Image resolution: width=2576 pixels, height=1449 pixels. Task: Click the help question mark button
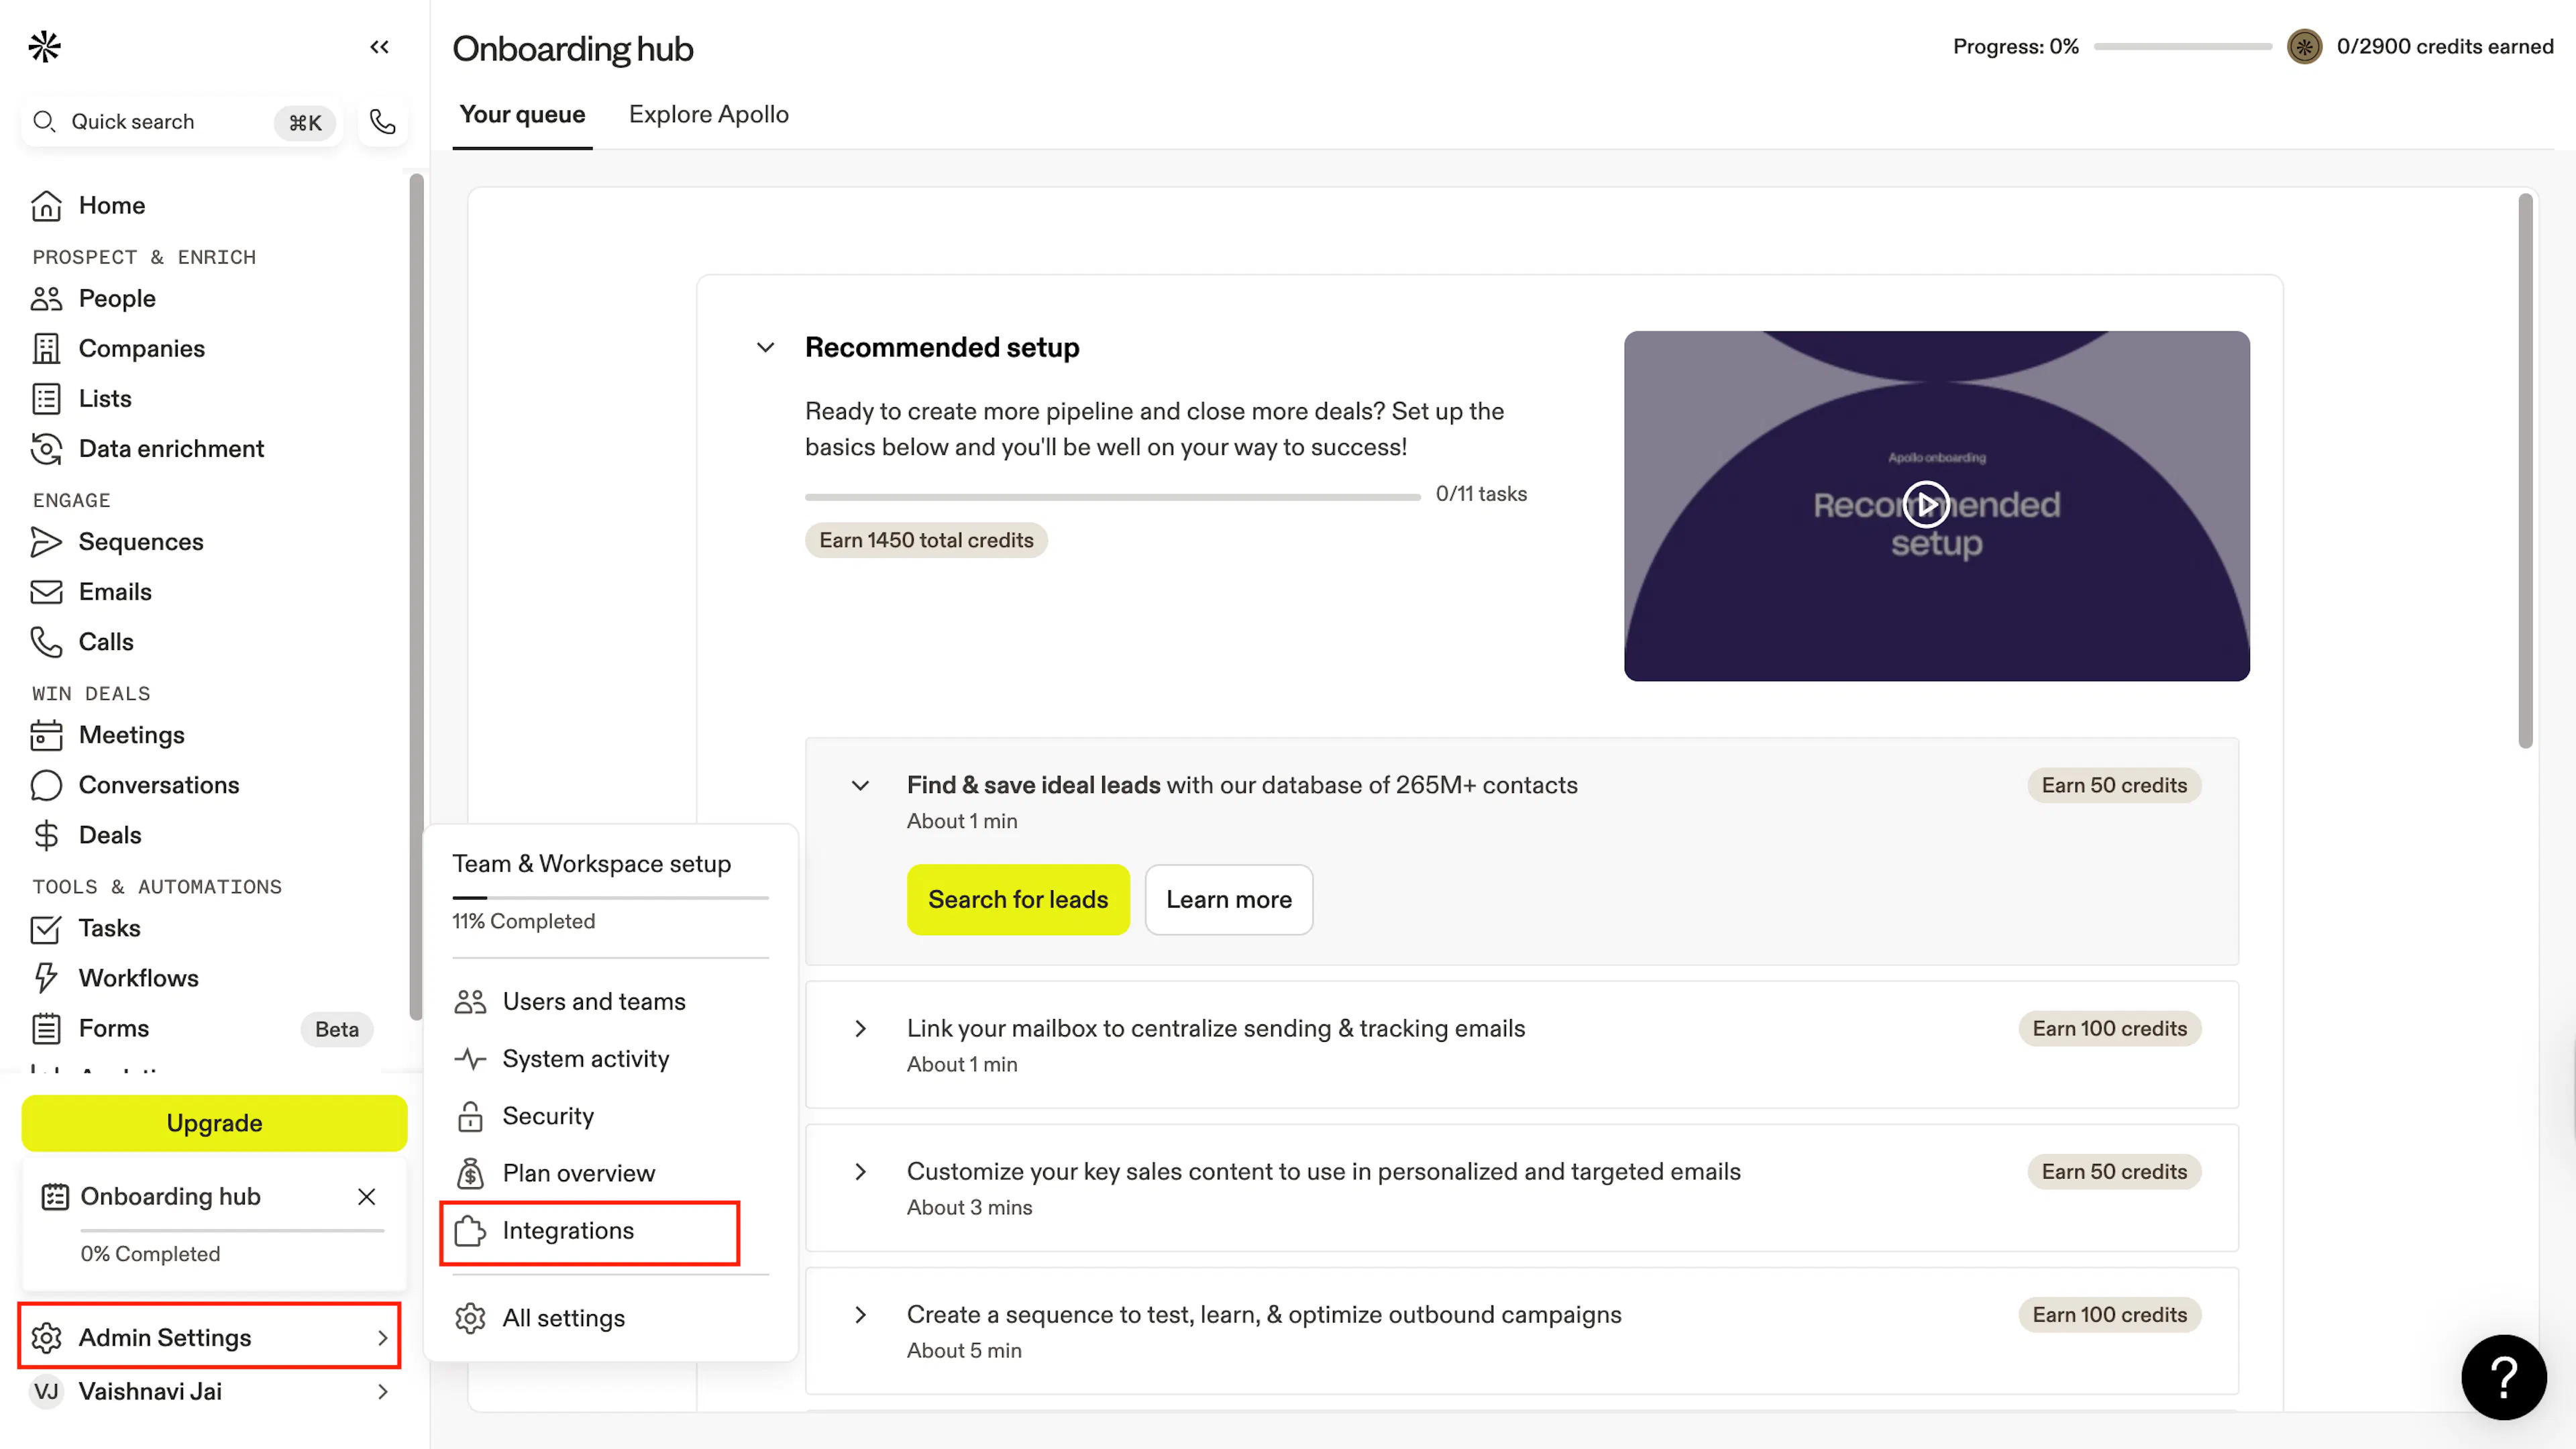pos(2504,1377)
